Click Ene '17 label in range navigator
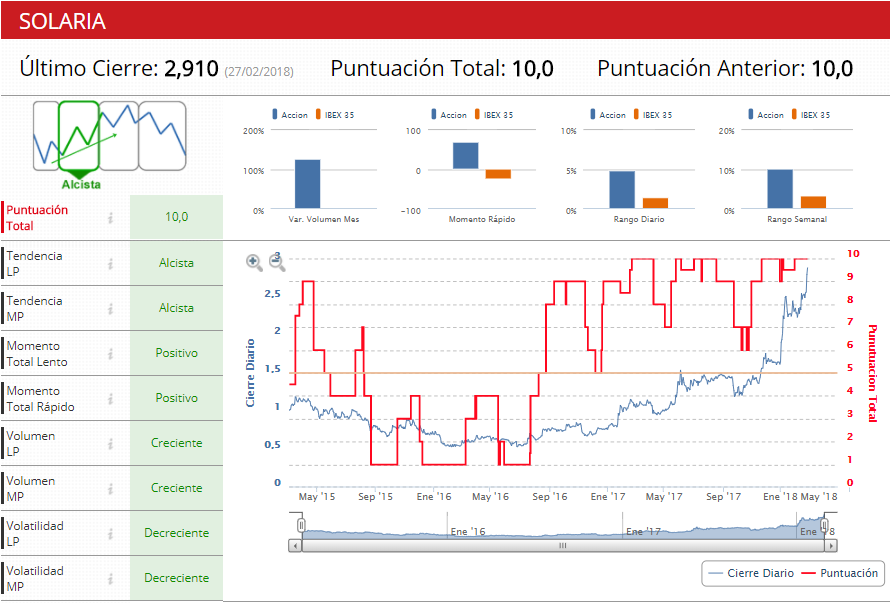The image size is (891, 603). [x=643, y=532]
